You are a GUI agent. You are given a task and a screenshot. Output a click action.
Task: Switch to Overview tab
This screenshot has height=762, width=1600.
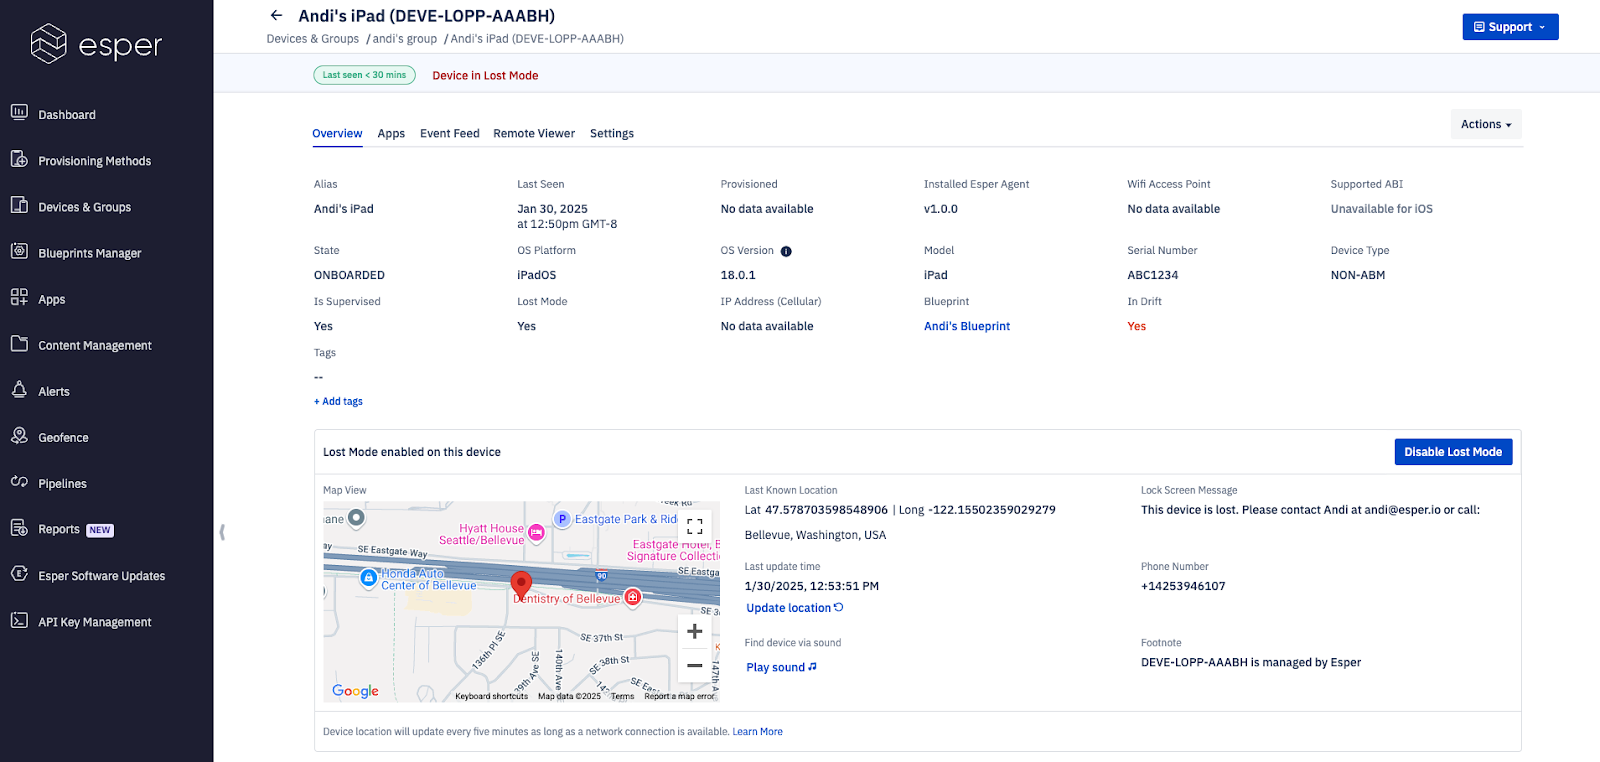point(337,133)
